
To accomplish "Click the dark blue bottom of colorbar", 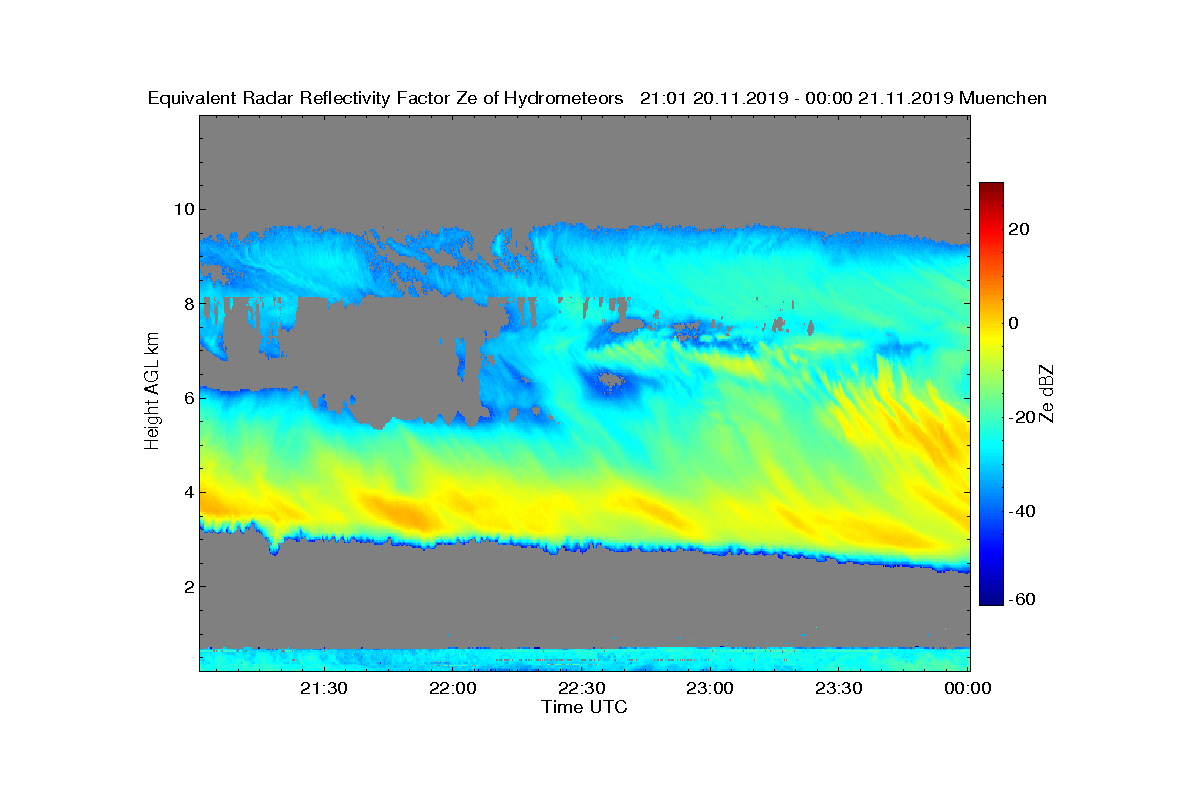I will [x=991, y=599].
